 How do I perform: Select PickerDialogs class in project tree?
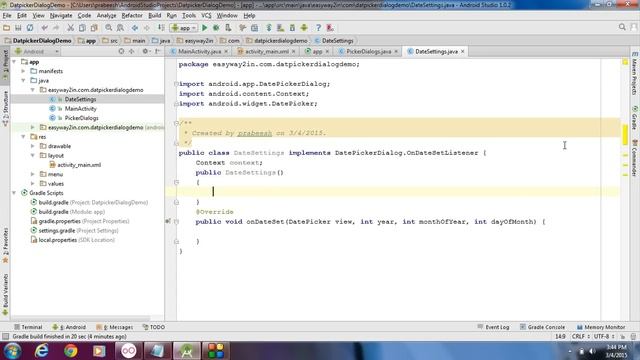pyautogui.click(x=81, y=118)
